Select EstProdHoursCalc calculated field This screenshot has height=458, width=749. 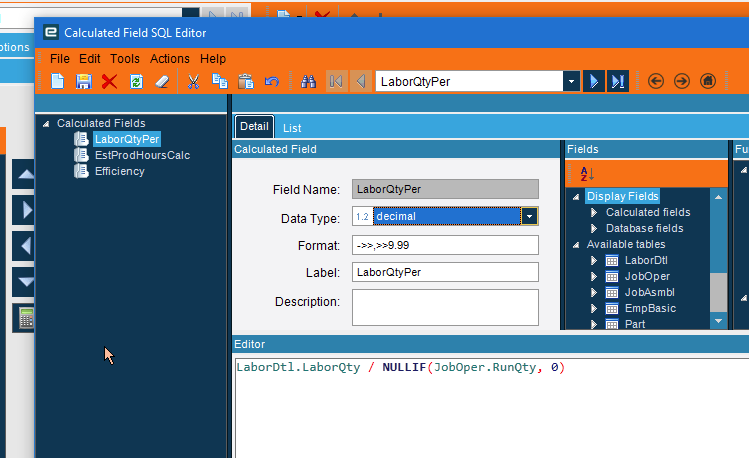142,155
